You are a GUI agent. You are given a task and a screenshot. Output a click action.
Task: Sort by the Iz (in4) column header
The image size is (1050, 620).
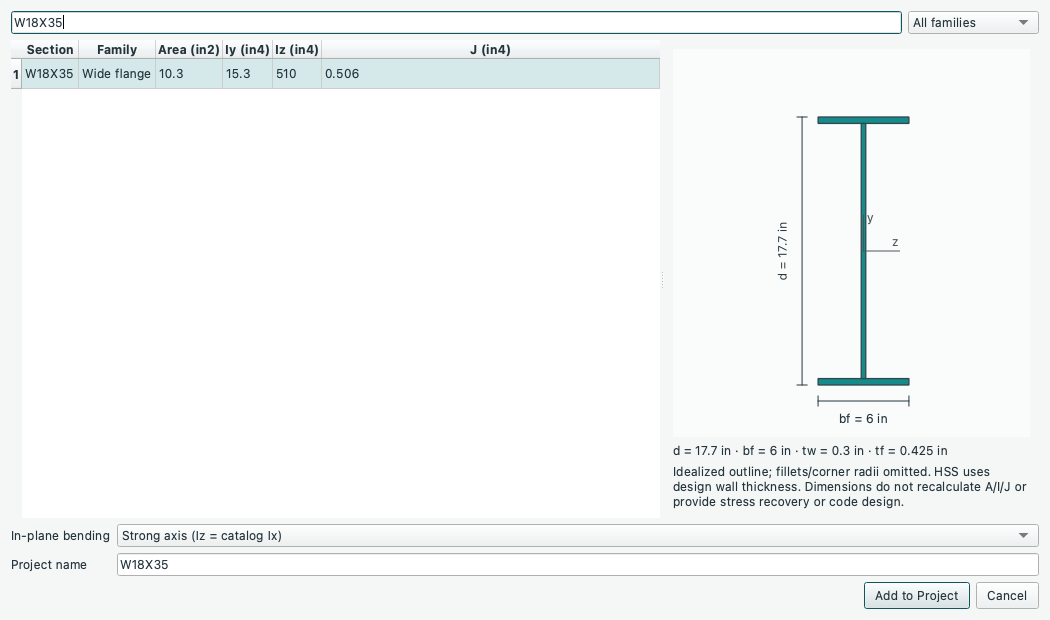tap(297, 50)
